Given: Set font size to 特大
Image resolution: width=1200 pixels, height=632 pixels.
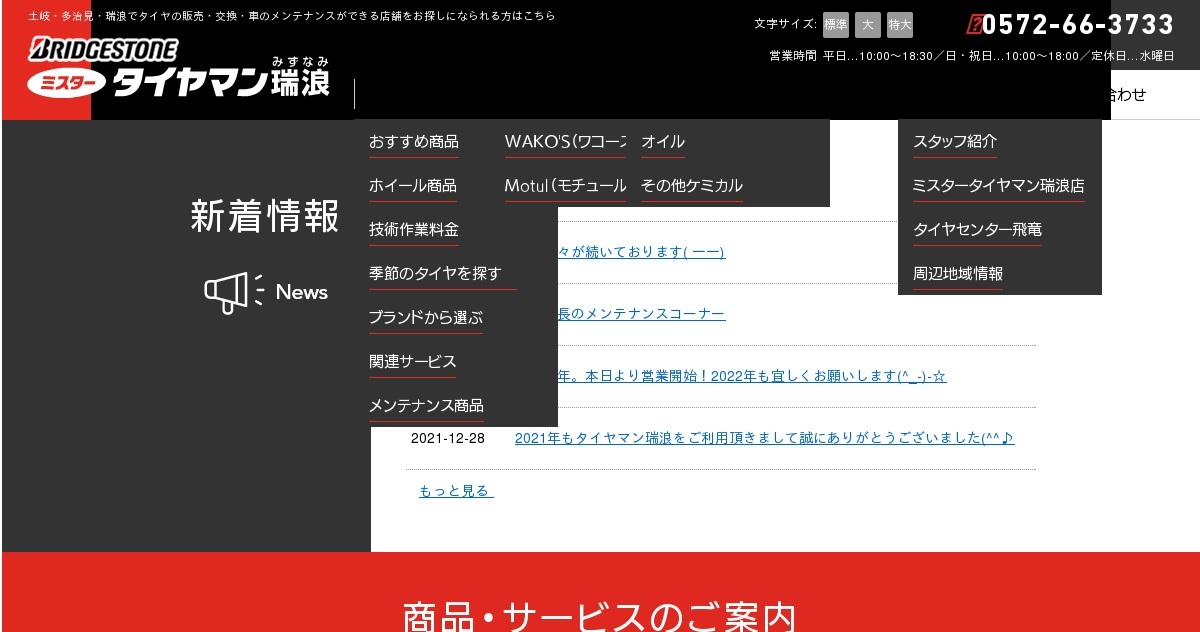Looking at the screenshot, I should (x=900, y=25).
